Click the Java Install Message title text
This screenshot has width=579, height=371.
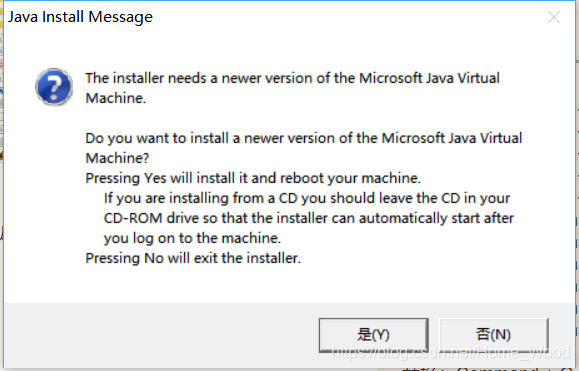(x=80, y=17)
